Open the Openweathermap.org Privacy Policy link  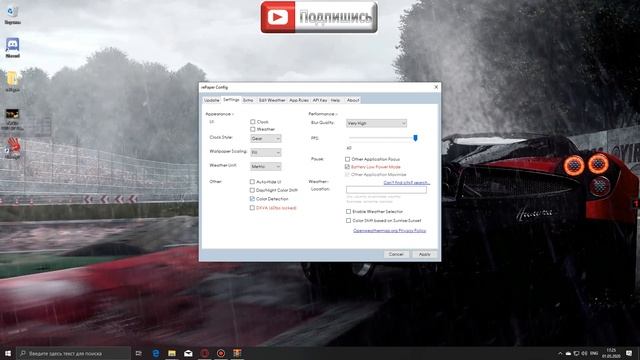pos(389,231)
